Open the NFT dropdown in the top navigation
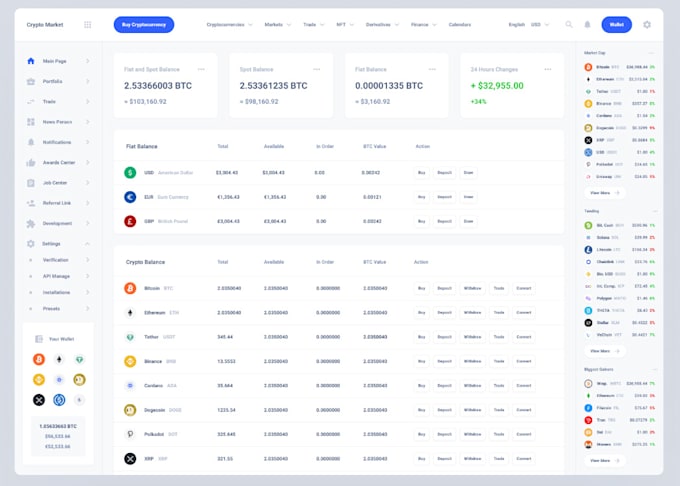Screen dimensions: 680x486 tap(345, 25)
